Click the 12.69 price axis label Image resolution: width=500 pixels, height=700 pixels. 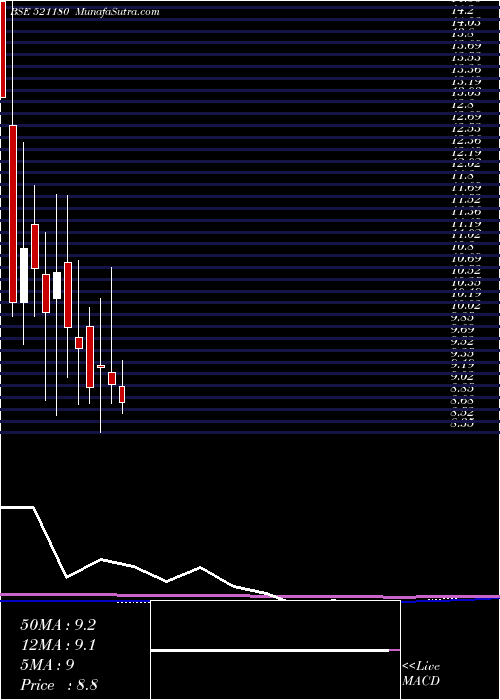pos(466,117)
